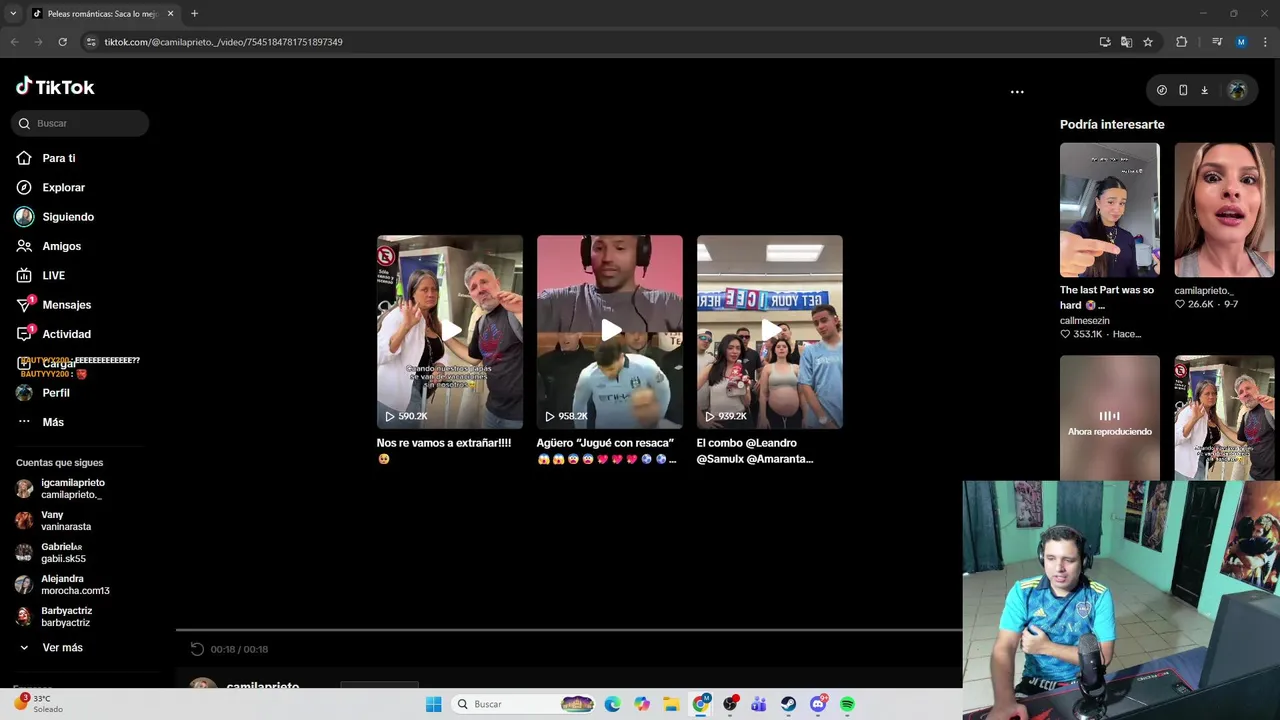The height and width of the screenshot is (720, 1280).
Task: Click the Chrome install app icon
Action: [x=1105, y=42]
